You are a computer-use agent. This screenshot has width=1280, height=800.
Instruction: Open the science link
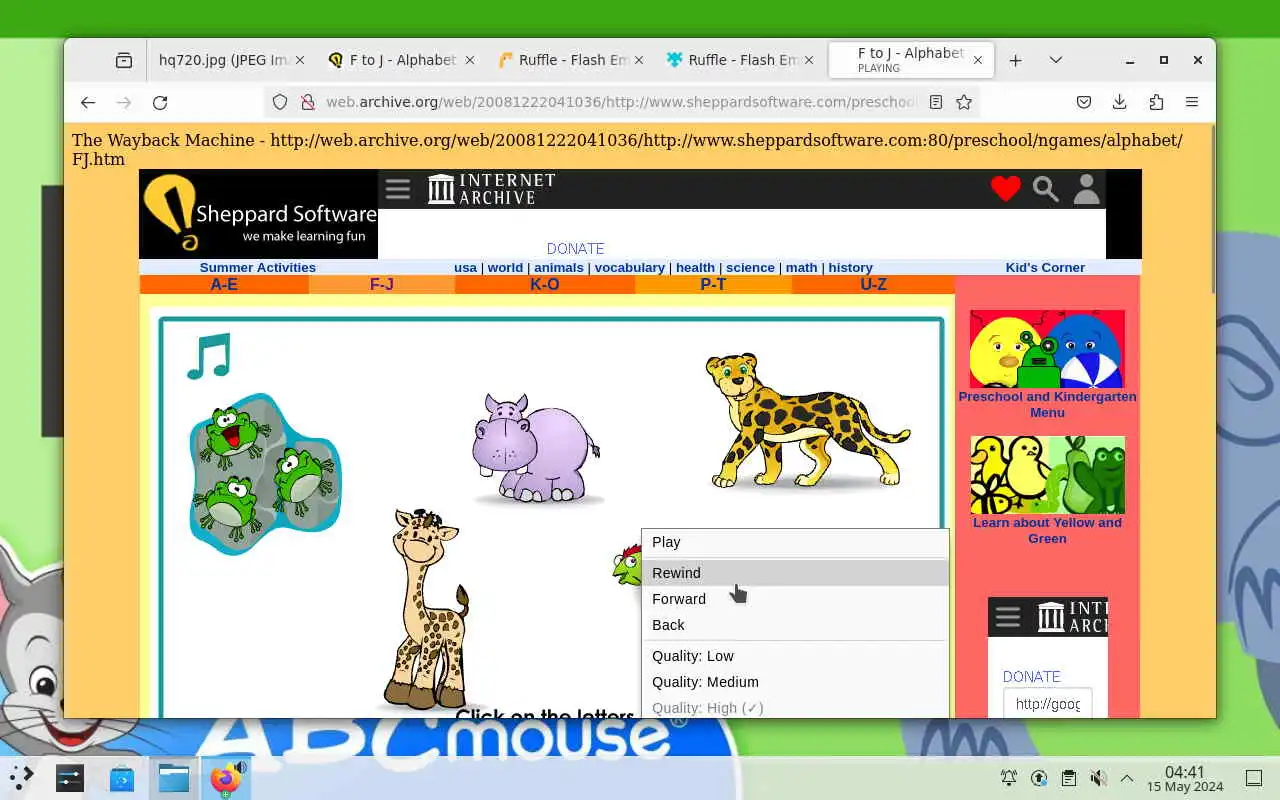tap(750, 267)
